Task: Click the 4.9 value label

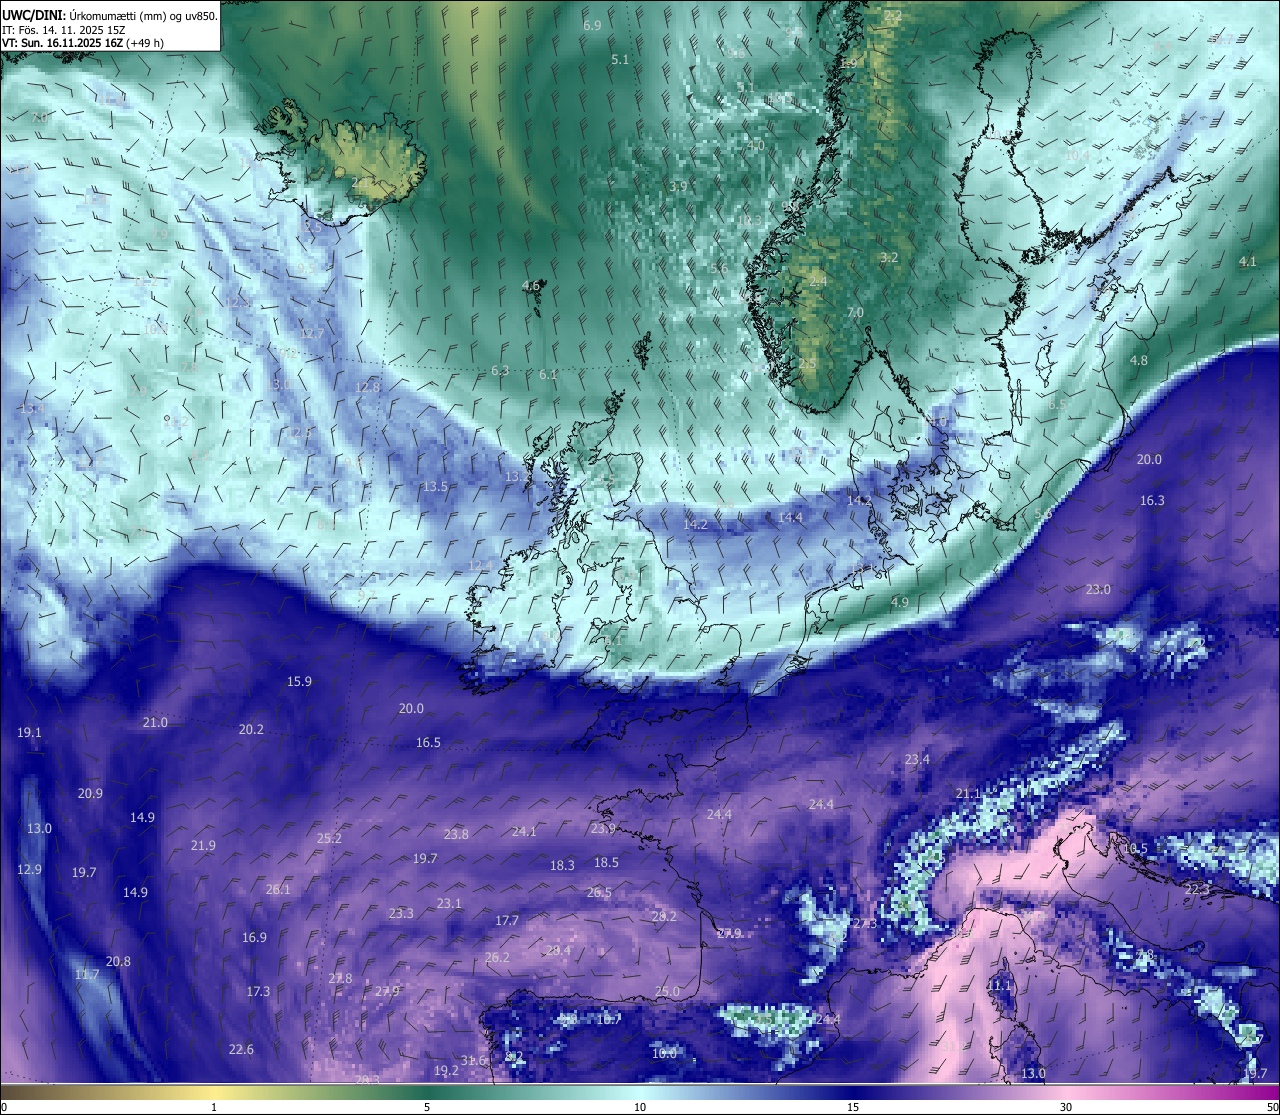Action: pos(900,602)
